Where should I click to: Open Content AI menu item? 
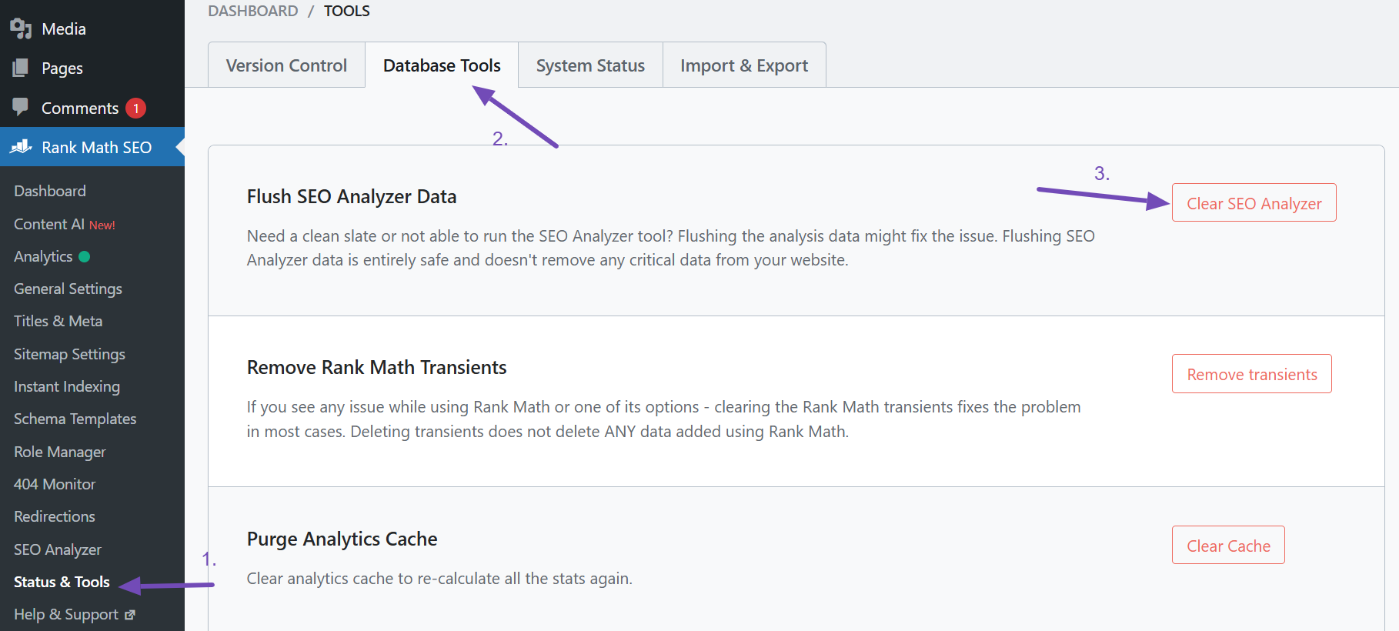[49, 224]
